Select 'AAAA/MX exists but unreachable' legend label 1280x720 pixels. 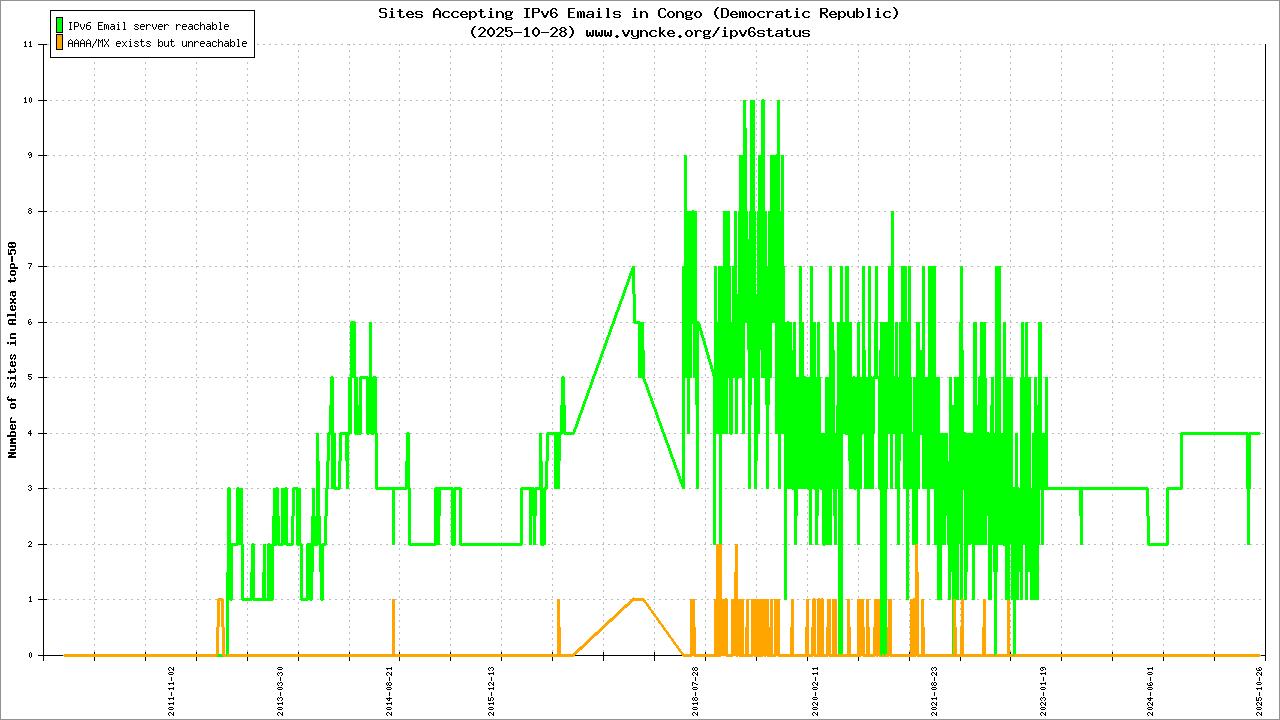click(x=157, y=44)
